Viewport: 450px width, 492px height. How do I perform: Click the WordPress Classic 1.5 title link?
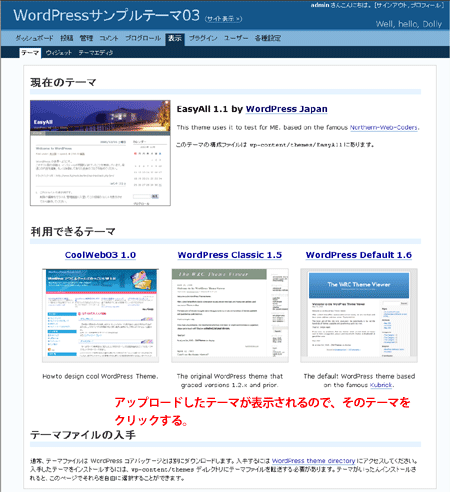(x=230, y=255)
